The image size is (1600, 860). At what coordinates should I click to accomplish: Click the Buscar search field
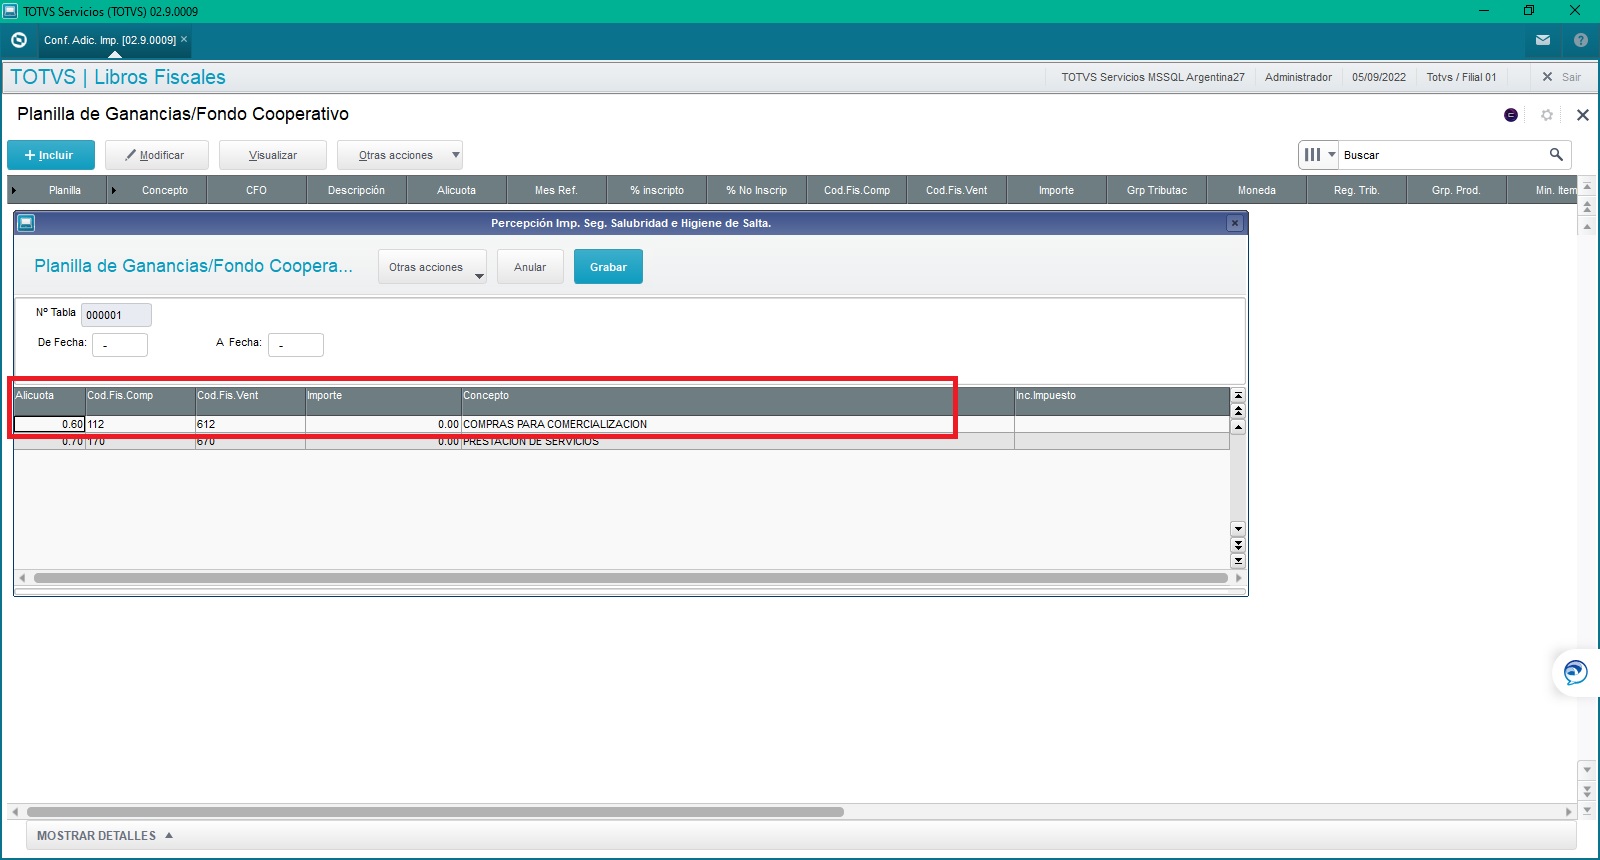(x=1440, y=155)
